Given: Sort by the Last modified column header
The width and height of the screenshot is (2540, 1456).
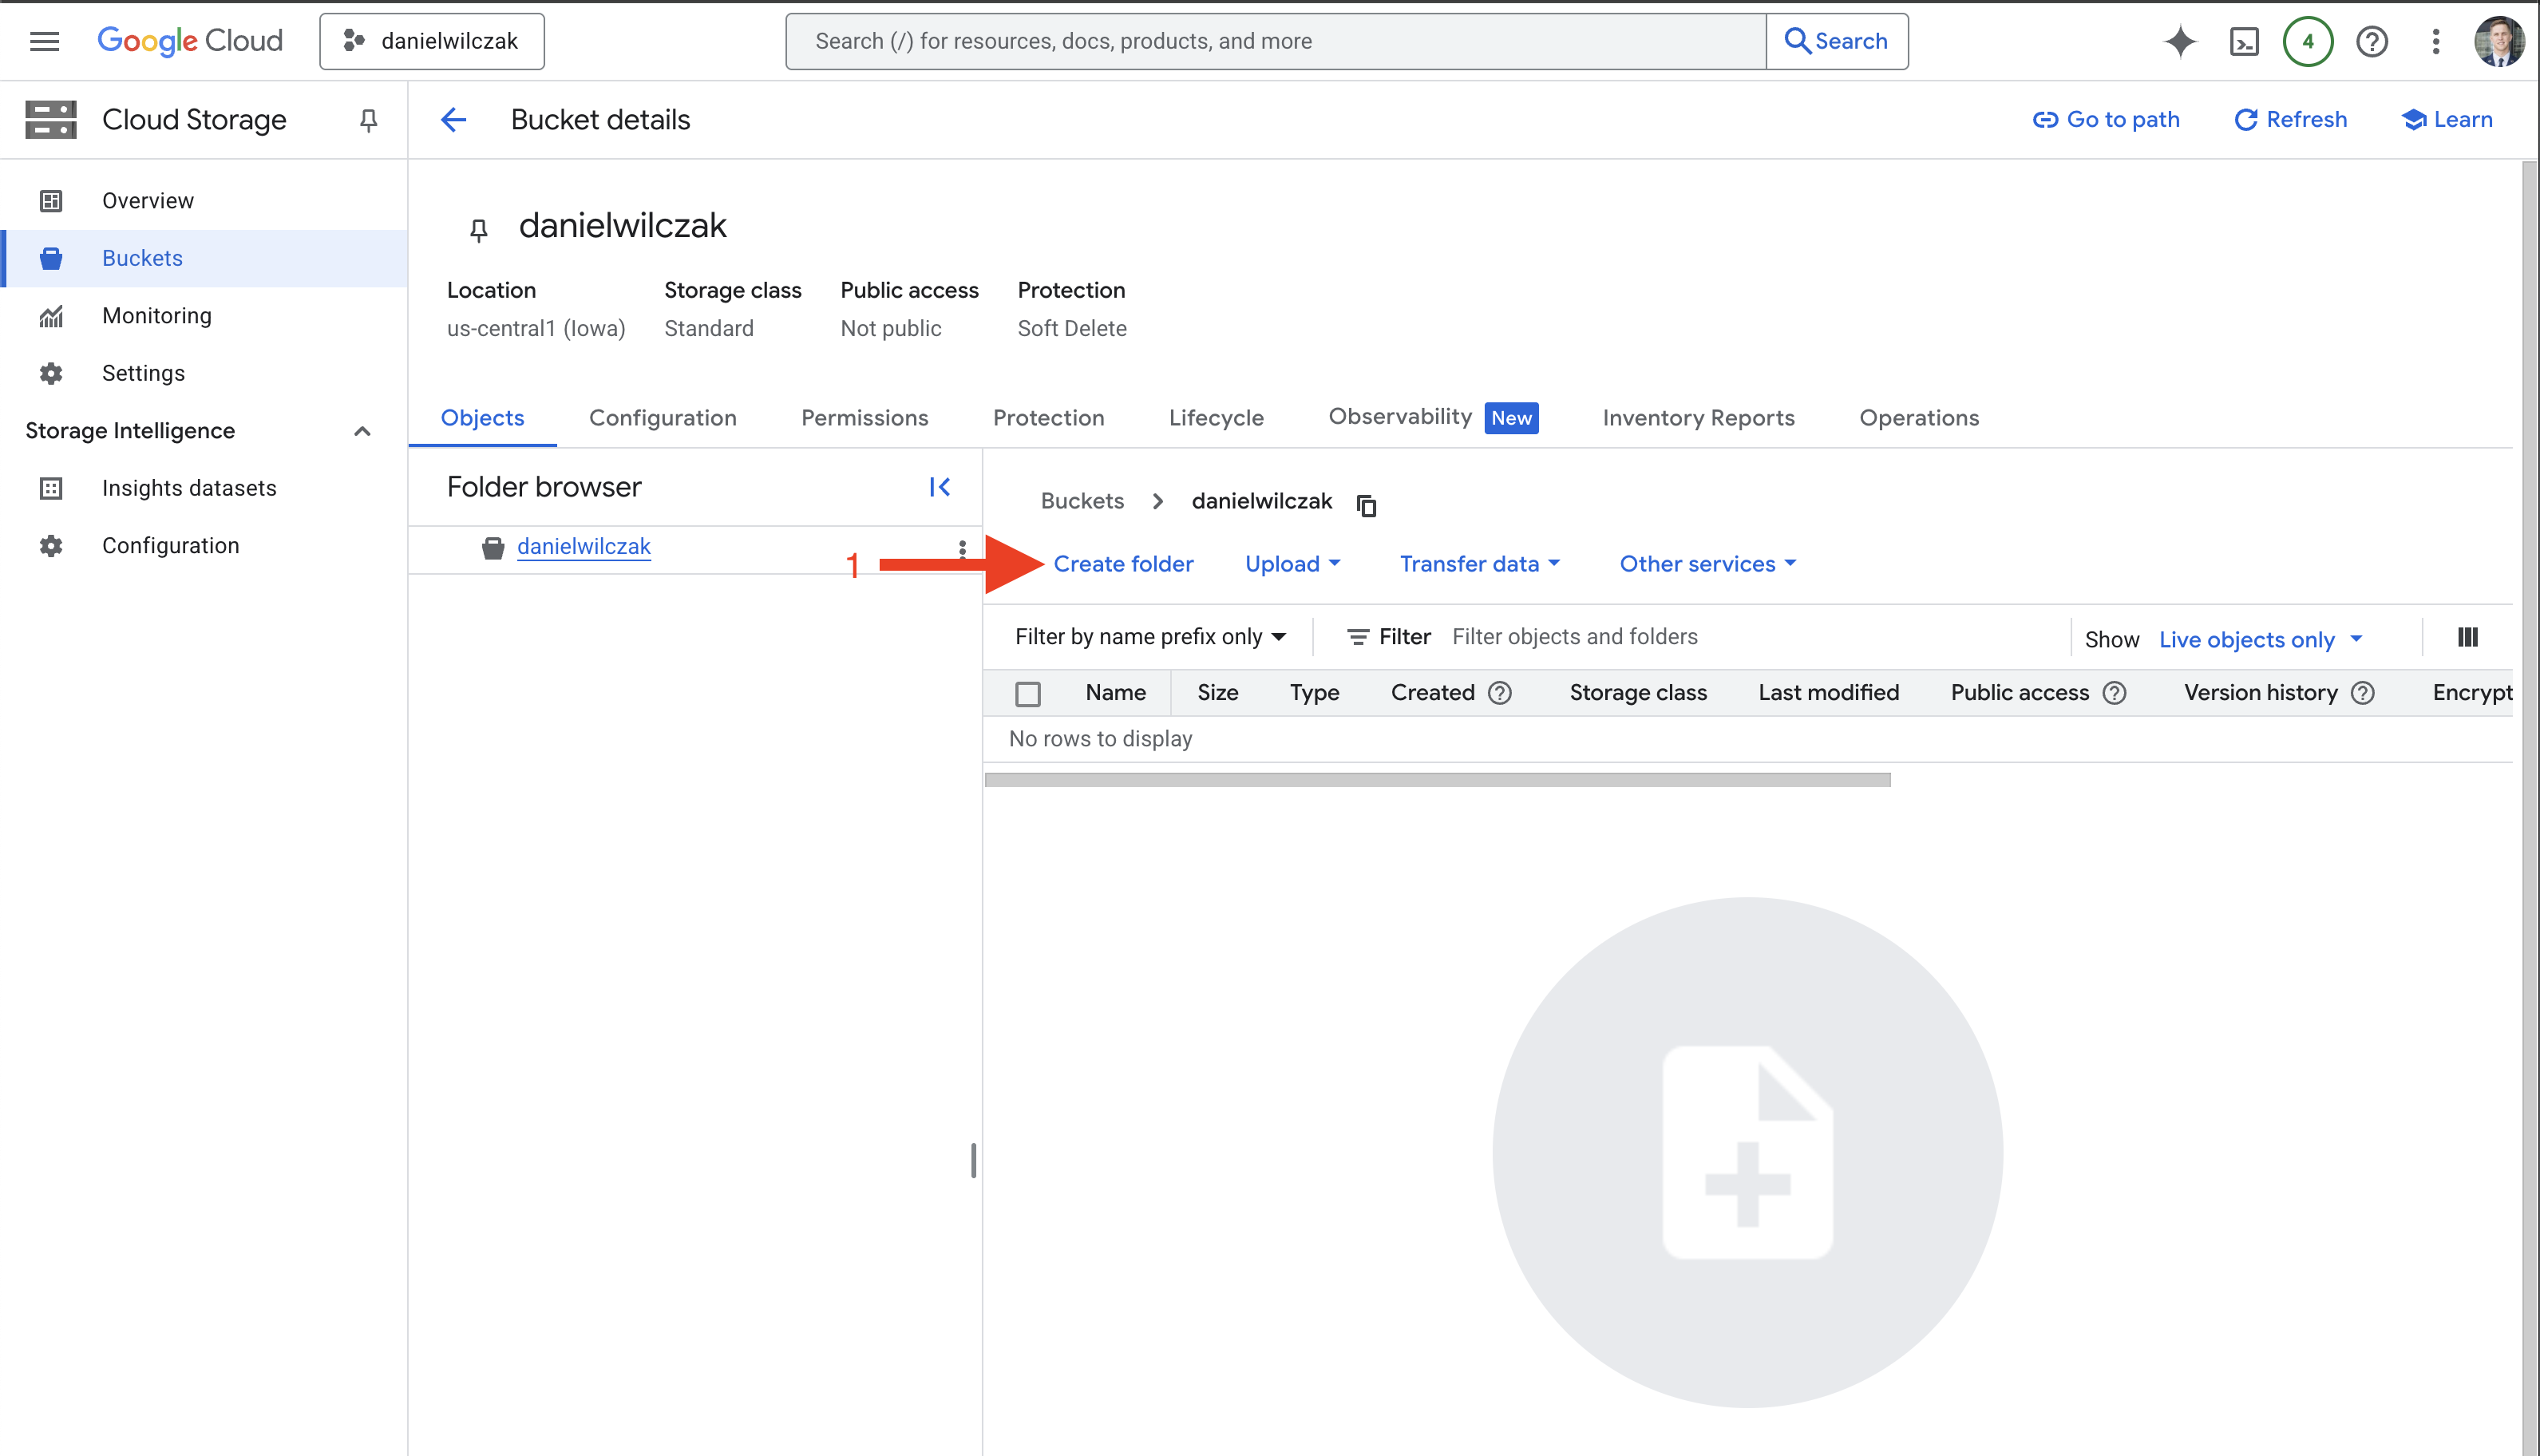Looking at the screenshot, I should pyautogui.click(x=1829, y=693).
